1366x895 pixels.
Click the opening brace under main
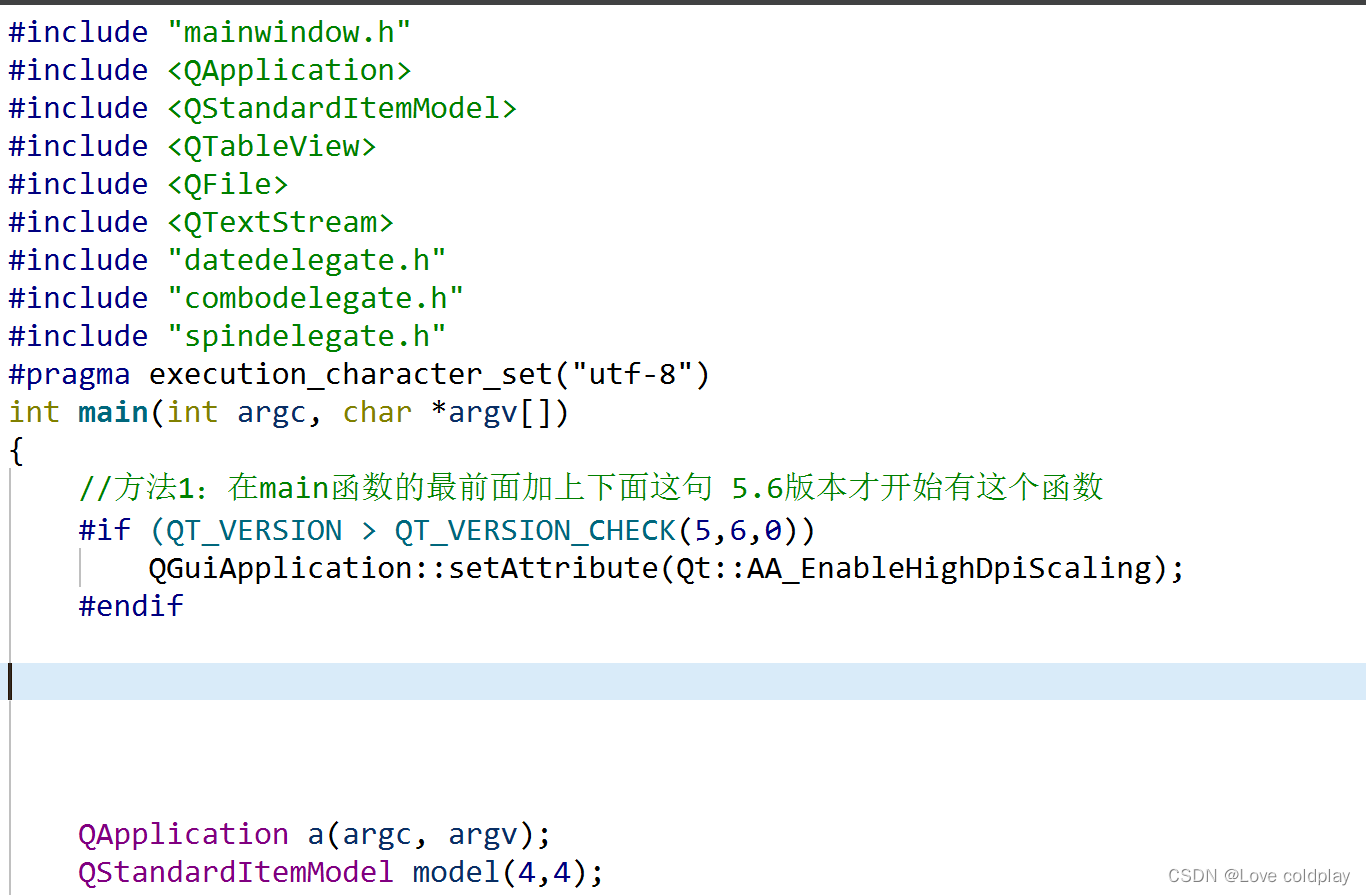click(x=14, y=451)
